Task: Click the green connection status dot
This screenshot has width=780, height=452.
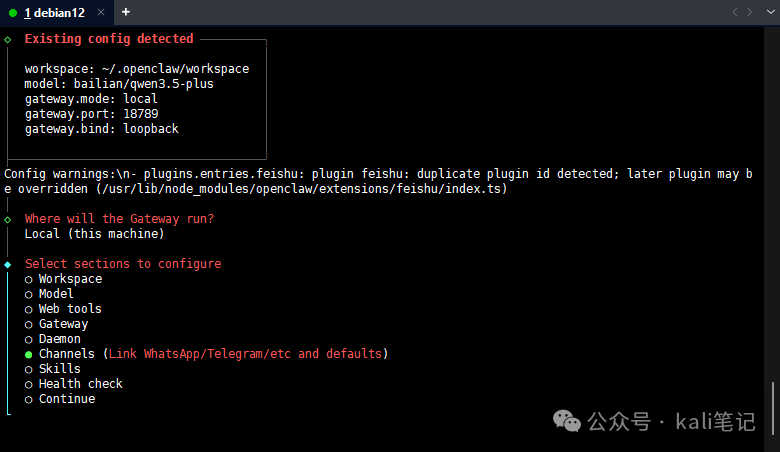Action: pyautogui.click(x=13, y=12)
